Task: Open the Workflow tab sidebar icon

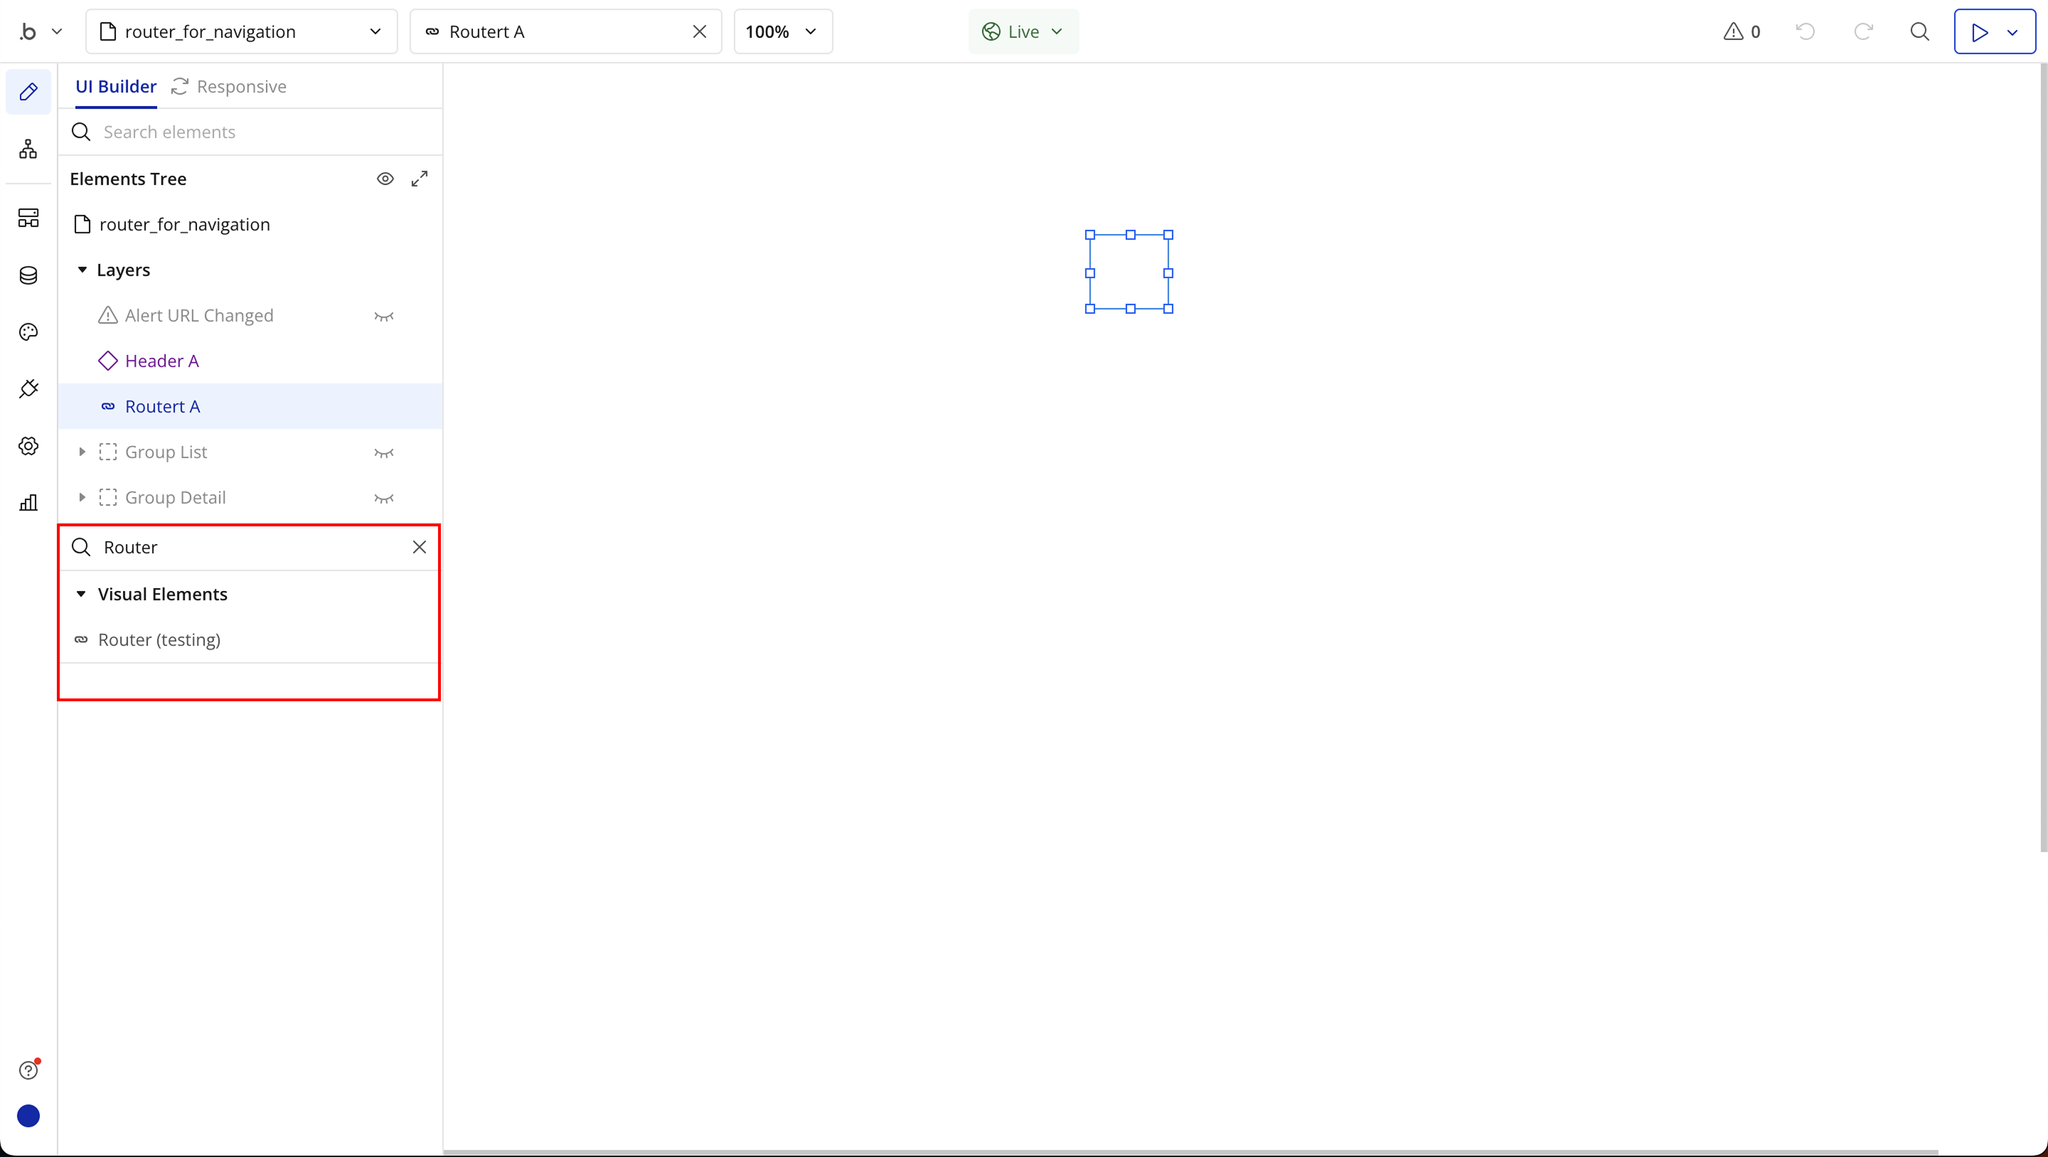Action: pos(28,149)
